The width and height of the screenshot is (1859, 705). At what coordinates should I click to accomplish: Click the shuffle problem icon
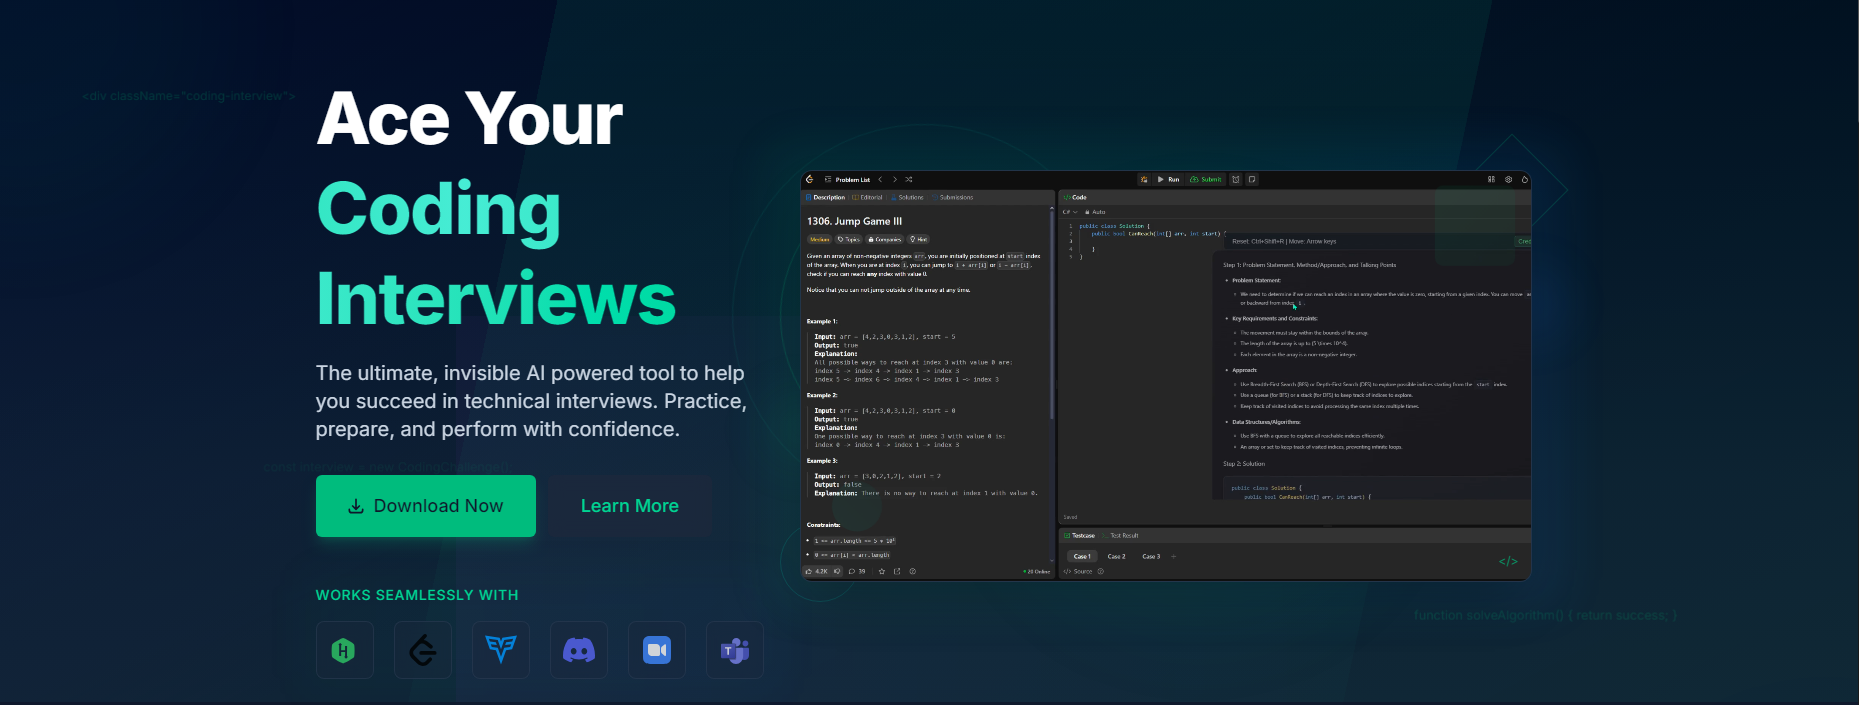pyautogui.click(x=909, y=180)
